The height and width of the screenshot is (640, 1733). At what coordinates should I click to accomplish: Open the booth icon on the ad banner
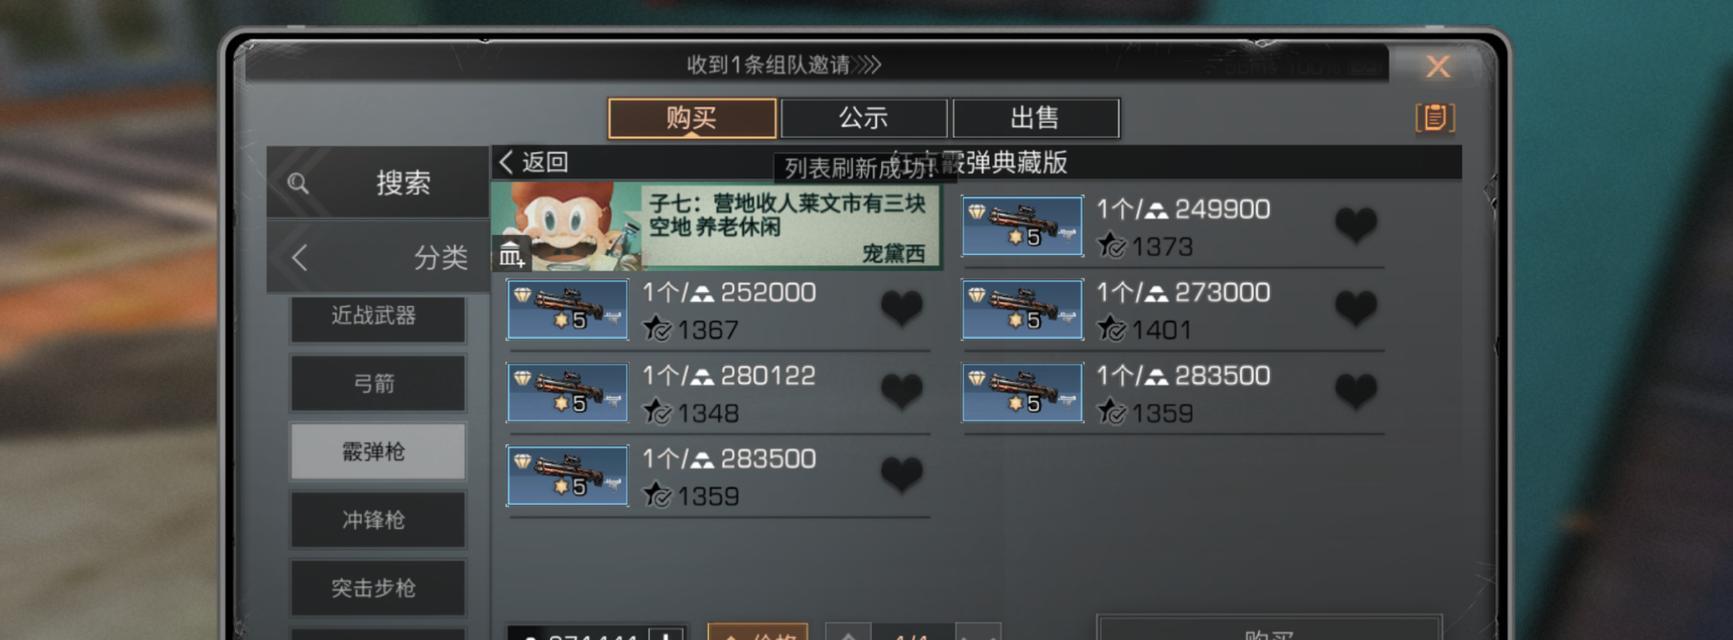click(511, 255)
